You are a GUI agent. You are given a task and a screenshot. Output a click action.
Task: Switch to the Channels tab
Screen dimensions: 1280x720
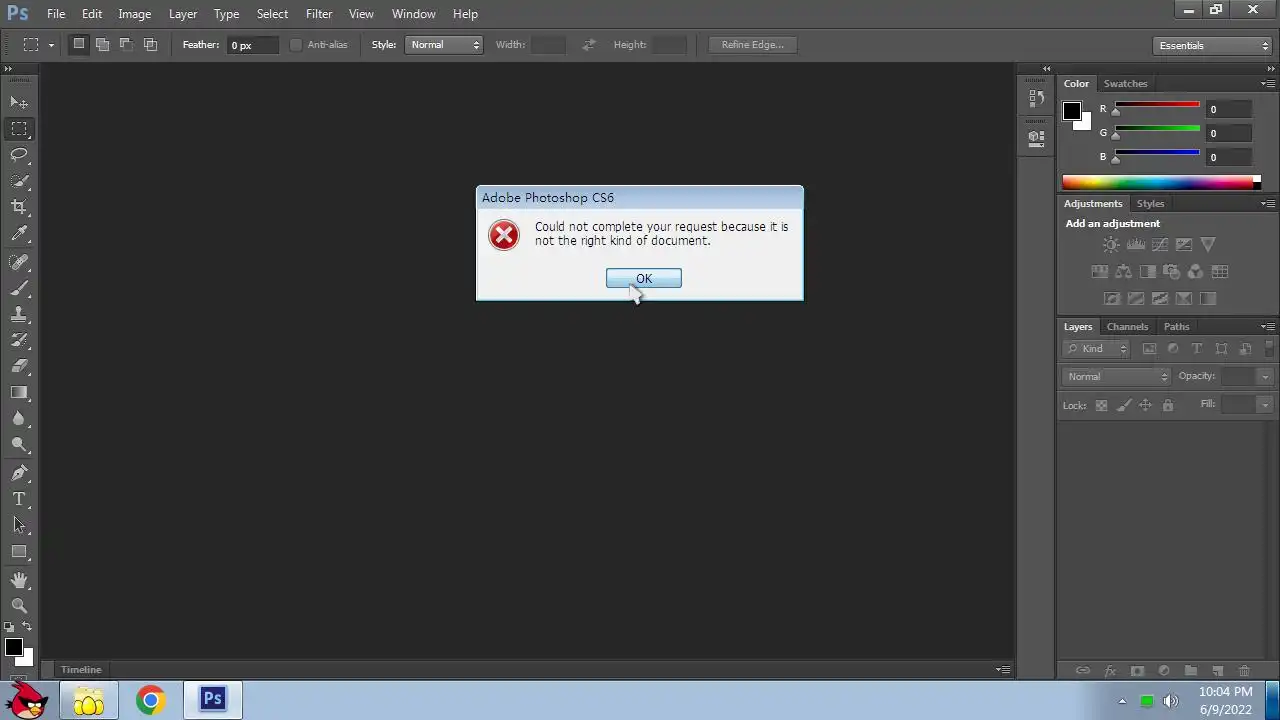(1127, 327)
